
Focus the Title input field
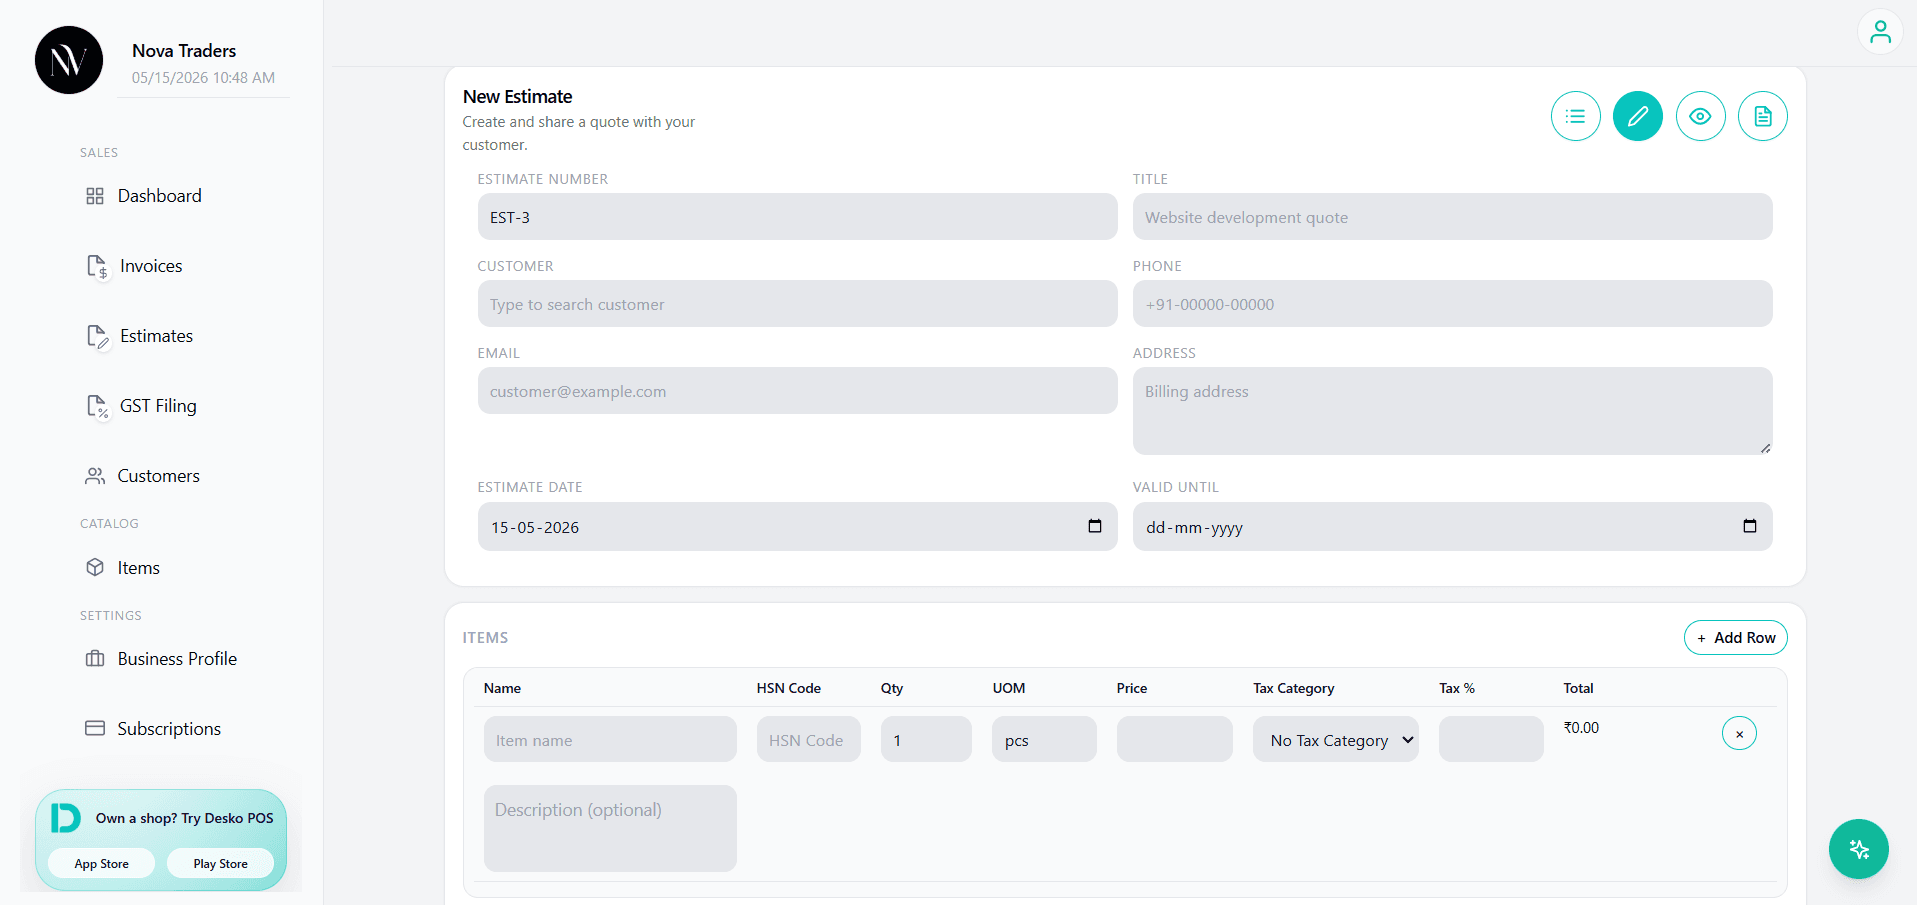tap(1452, 217)
